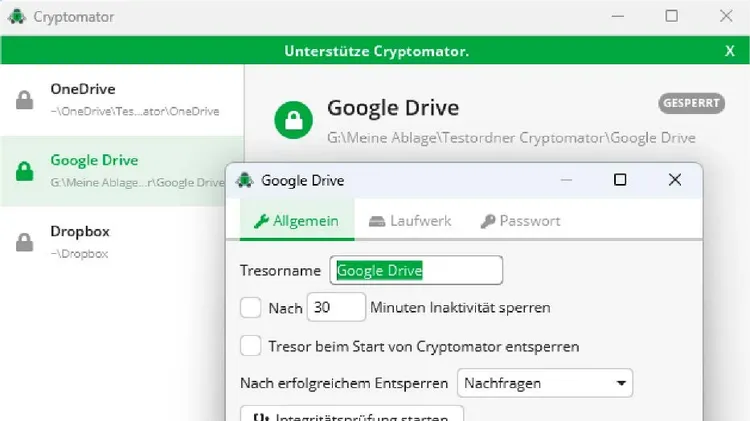This screenshot has width=750, height=421.
Task: Dismiss the green Unterstütze Cryptomator banner
Action: pos(729,51)
